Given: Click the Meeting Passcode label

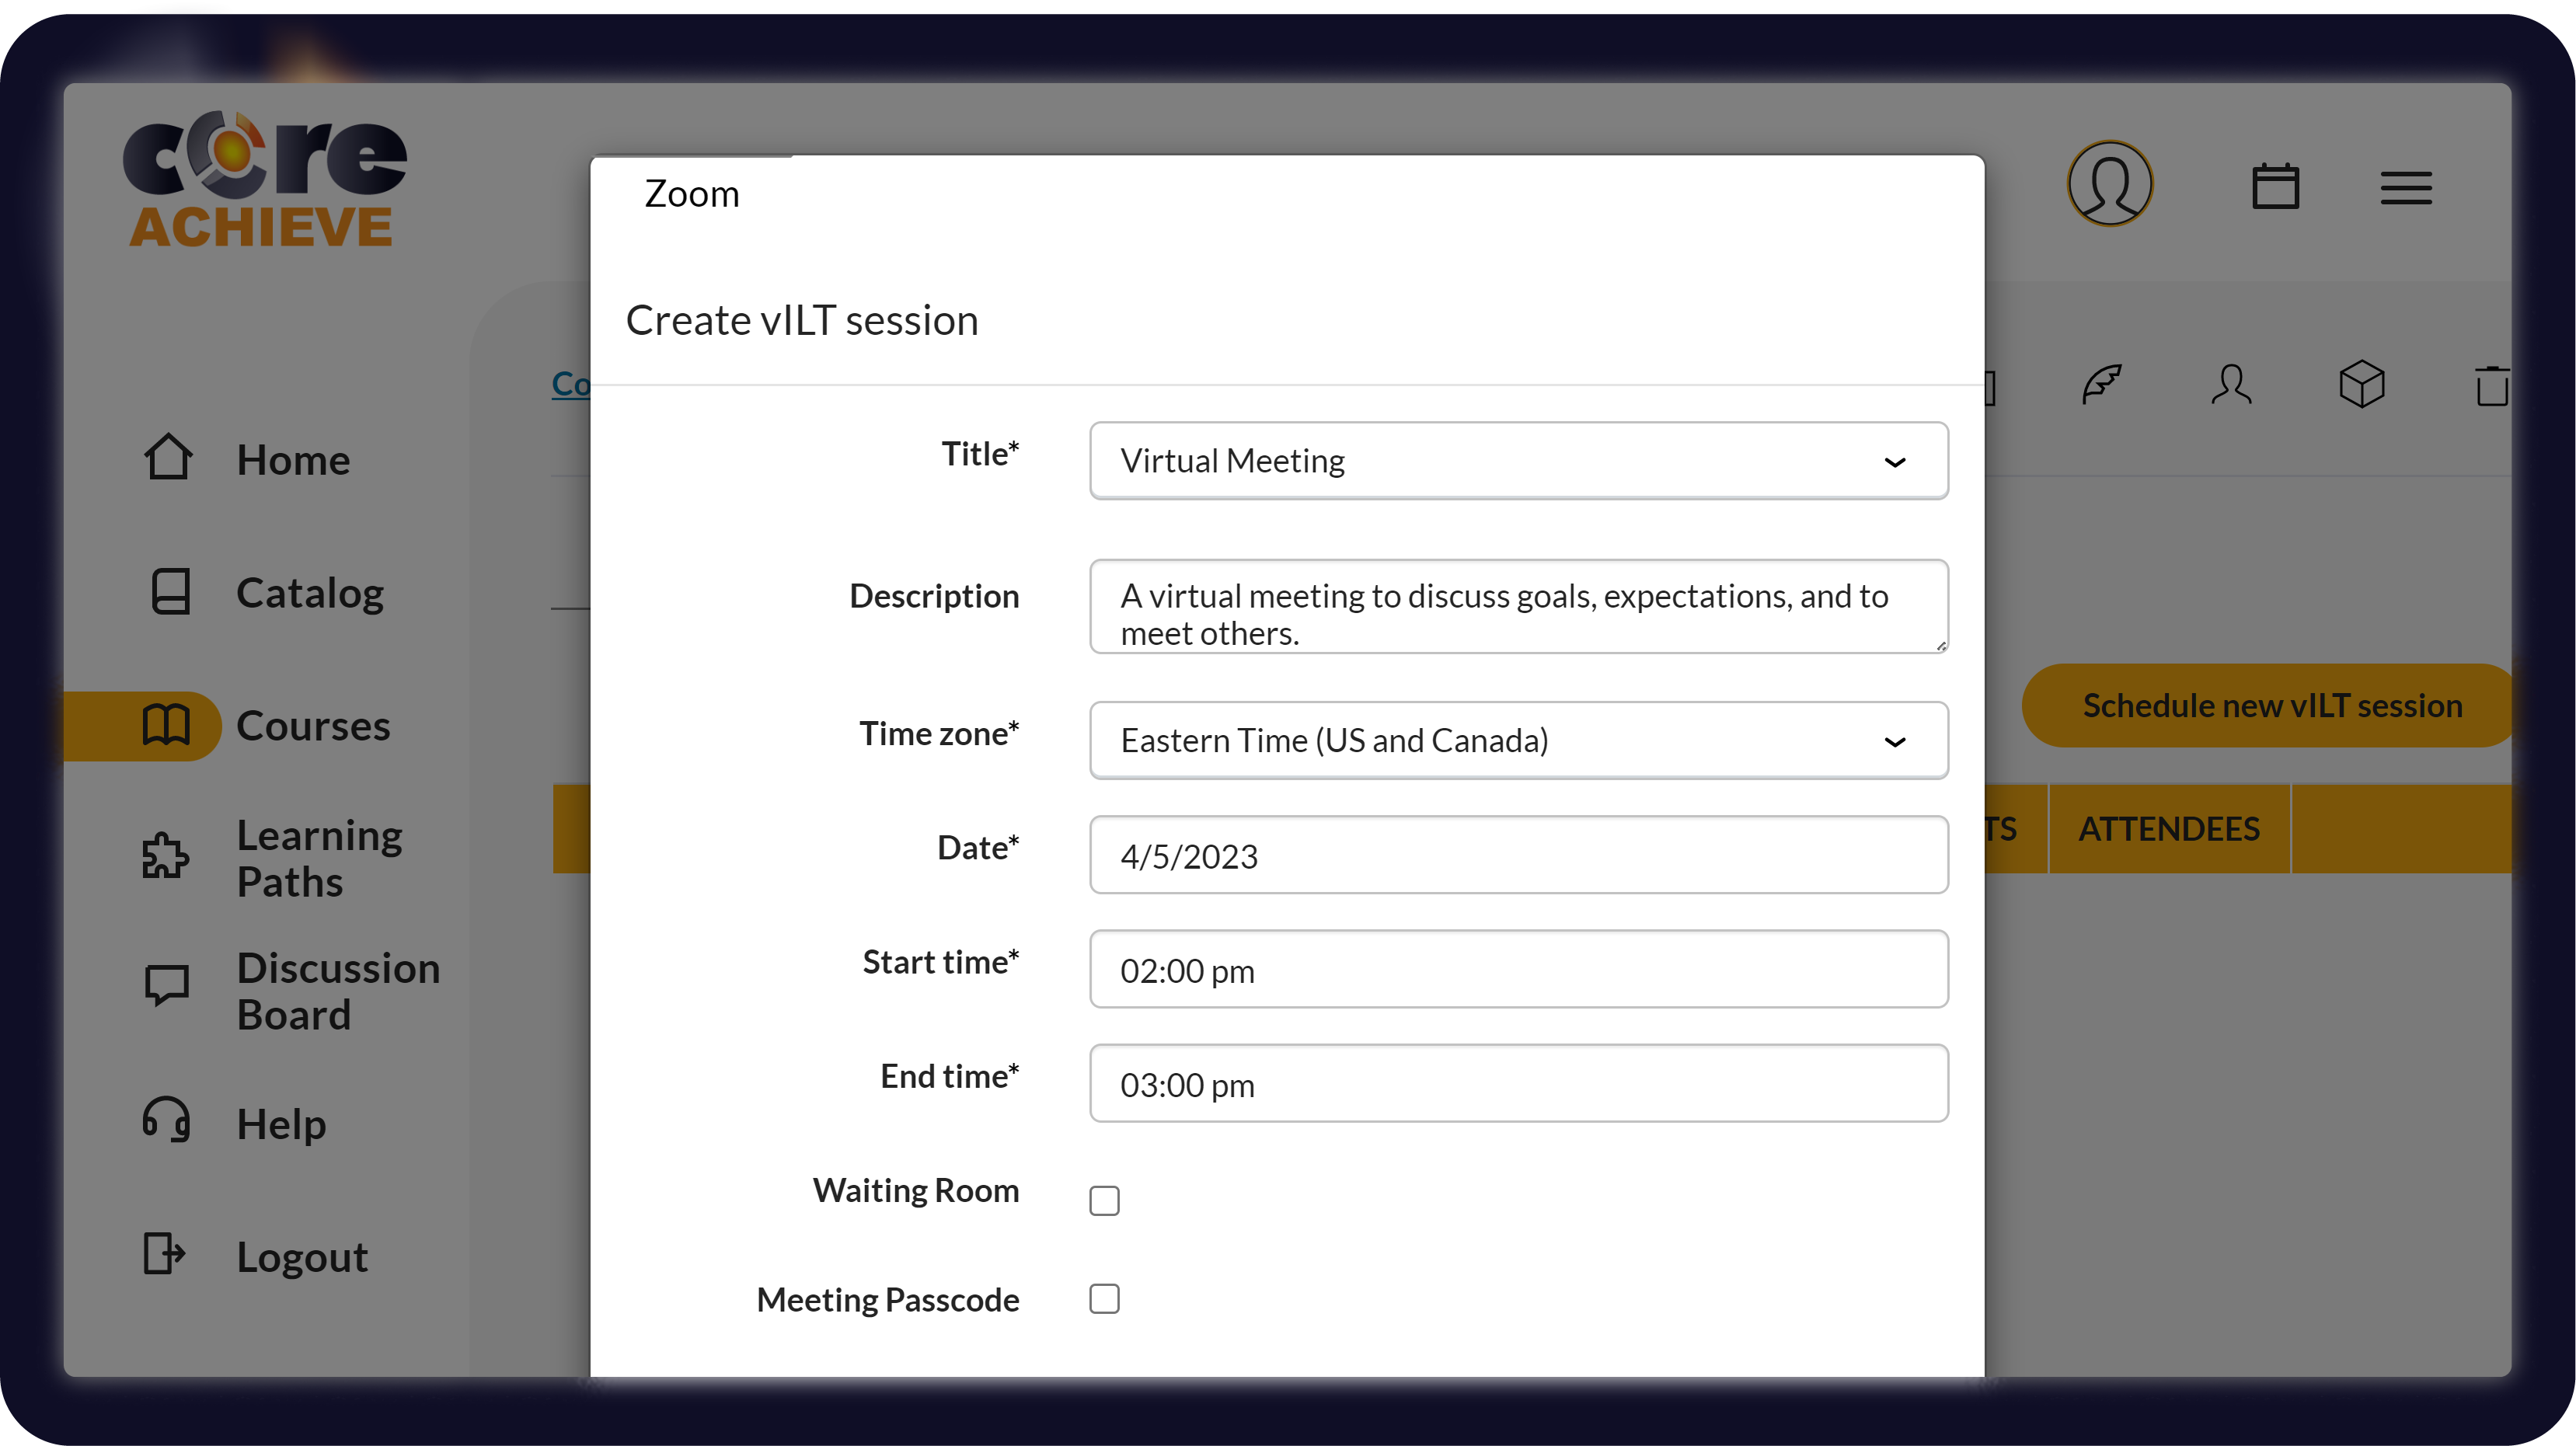Looking at the screenshot, I should [888, 1300].
